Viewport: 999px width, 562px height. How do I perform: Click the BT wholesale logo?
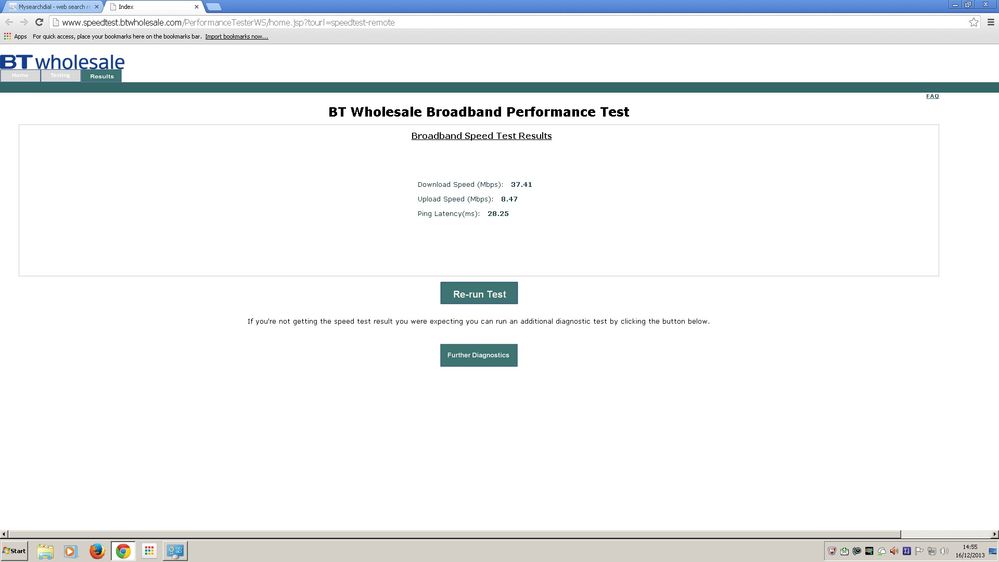point(62,62)
